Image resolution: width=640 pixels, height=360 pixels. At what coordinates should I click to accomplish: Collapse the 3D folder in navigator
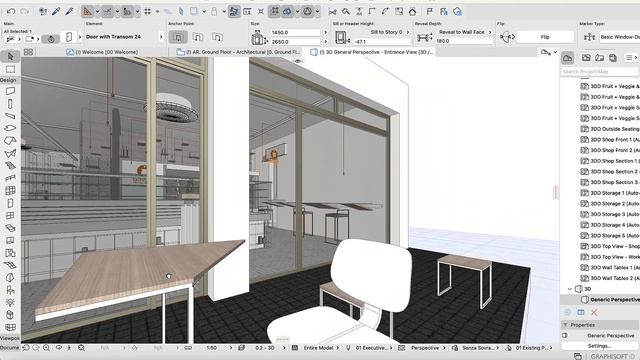coord(570,289)
